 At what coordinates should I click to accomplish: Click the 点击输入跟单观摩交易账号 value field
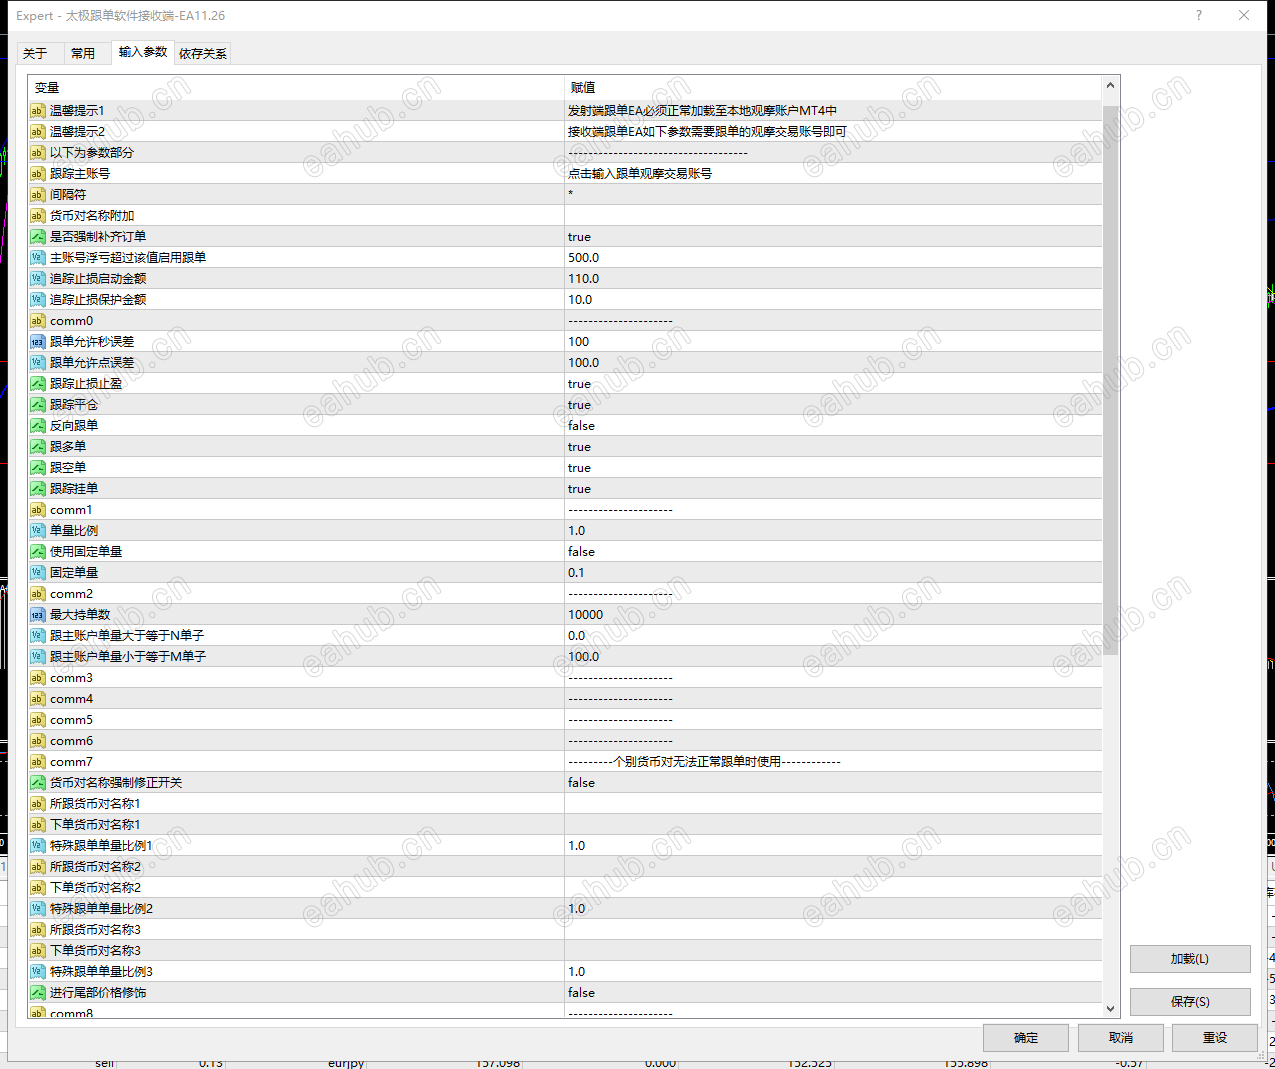click(x=834, y=174)
